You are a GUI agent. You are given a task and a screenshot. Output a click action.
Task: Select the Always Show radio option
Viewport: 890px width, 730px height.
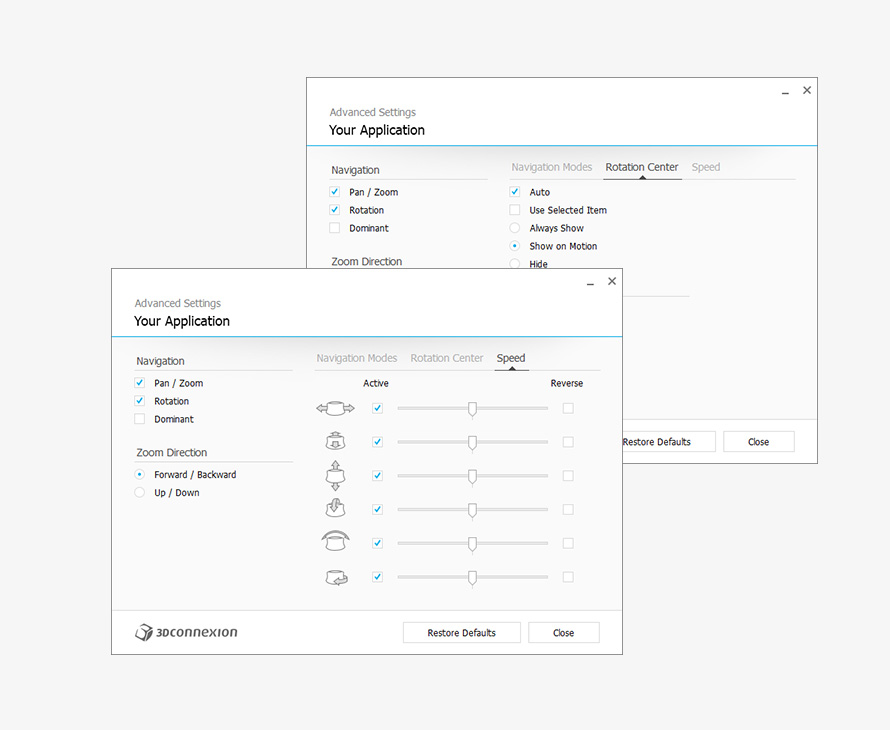(515, 228)
